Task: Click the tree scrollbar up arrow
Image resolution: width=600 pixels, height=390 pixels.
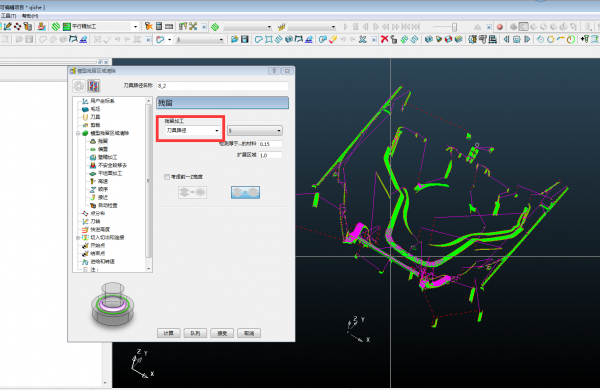Action: [x=148, y=101]
